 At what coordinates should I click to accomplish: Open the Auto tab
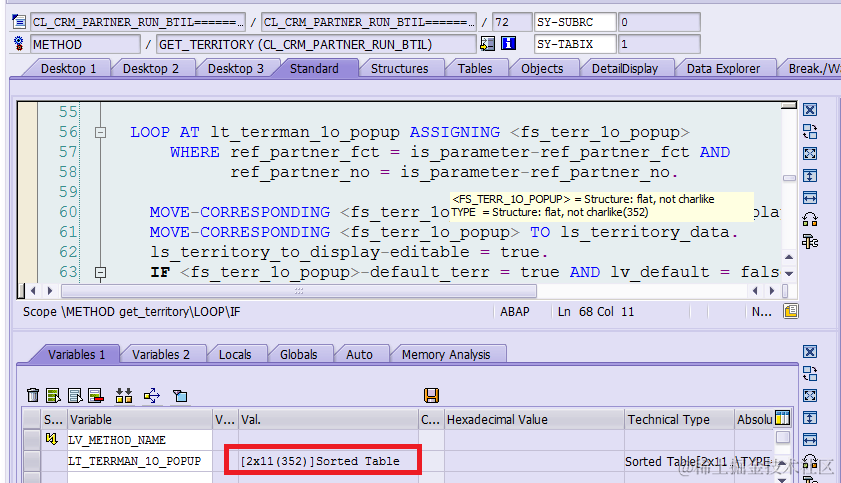[359, 354]
